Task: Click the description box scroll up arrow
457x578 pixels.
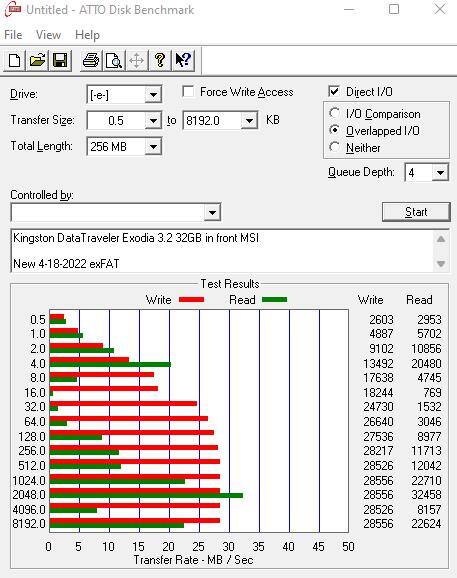Action: (x=441, y=239)
